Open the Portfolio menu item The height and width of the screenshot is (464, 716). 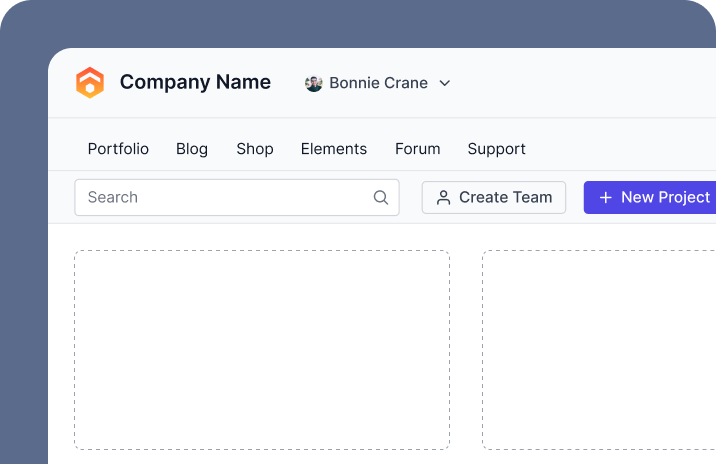click(118, 149)
